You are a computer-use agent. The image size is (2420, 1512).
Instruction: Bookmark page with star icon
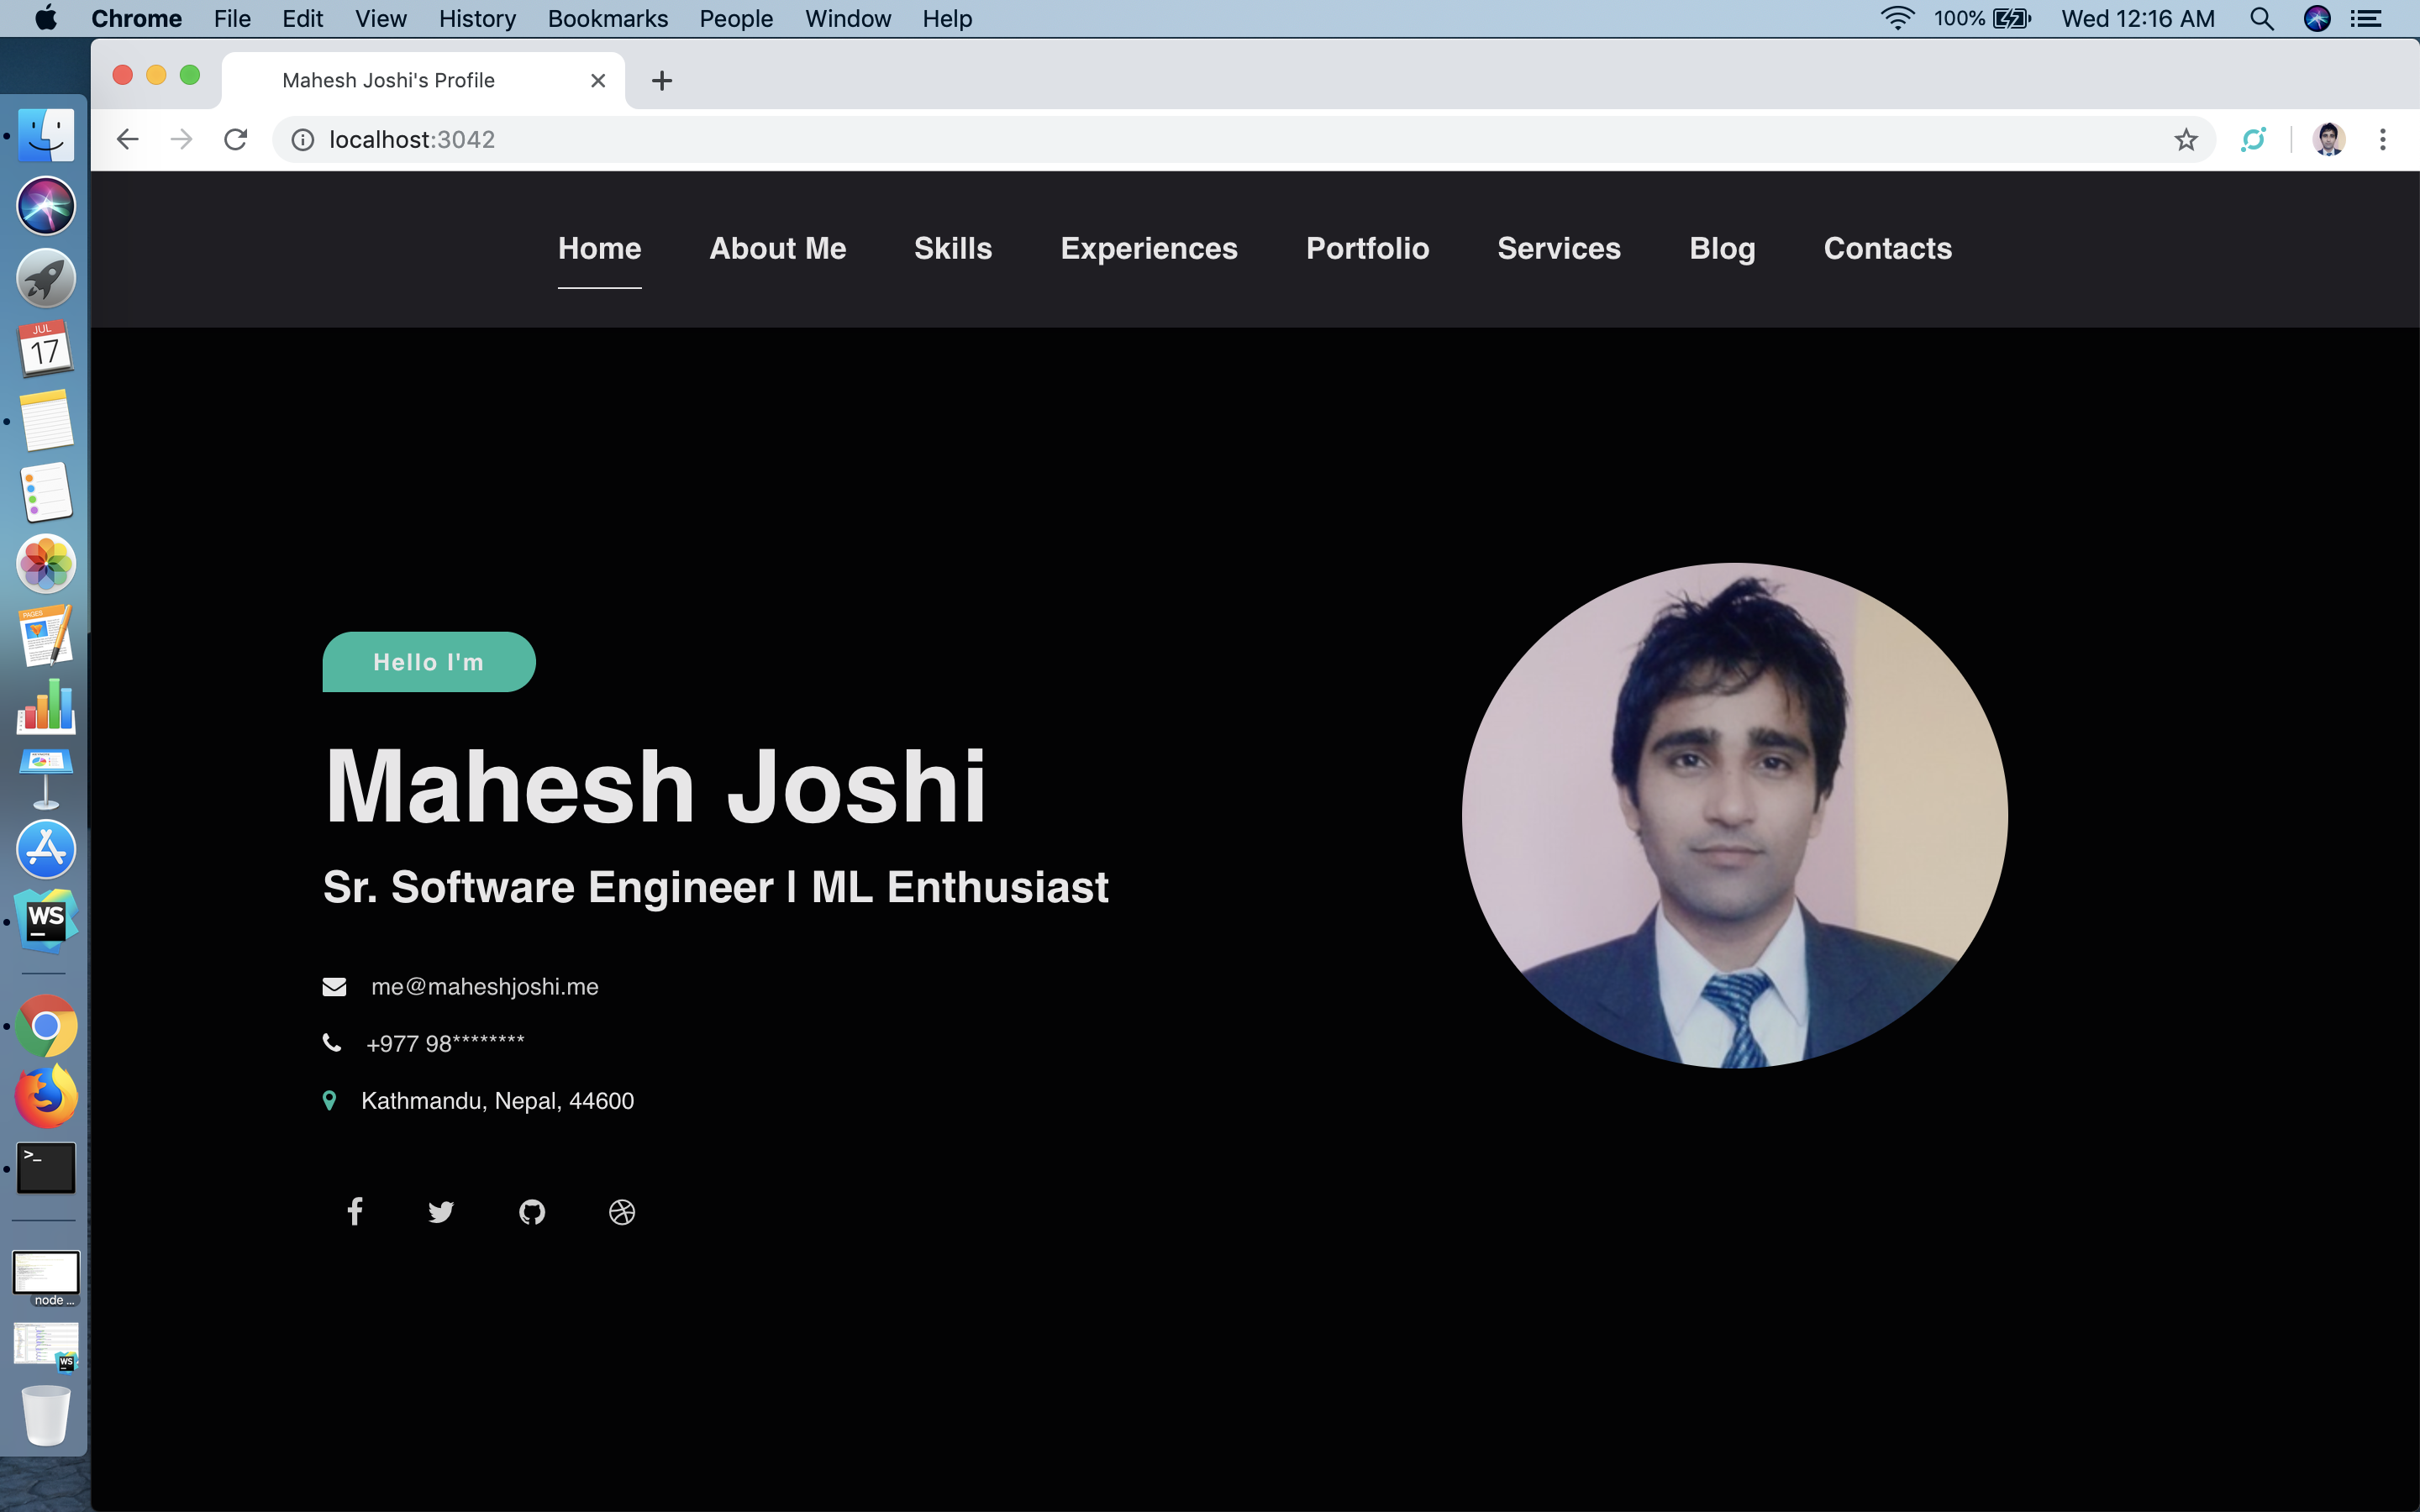click(2186, 140)
